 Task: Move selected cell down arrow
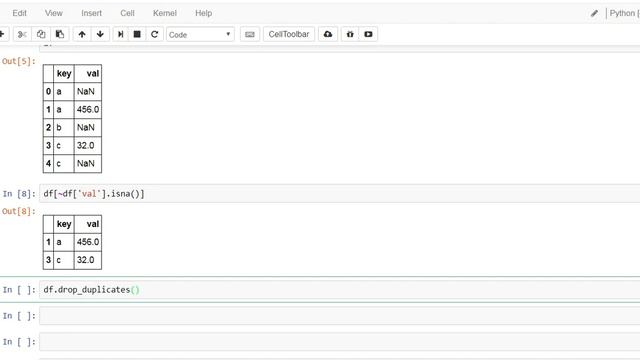[x=100, y=34]
